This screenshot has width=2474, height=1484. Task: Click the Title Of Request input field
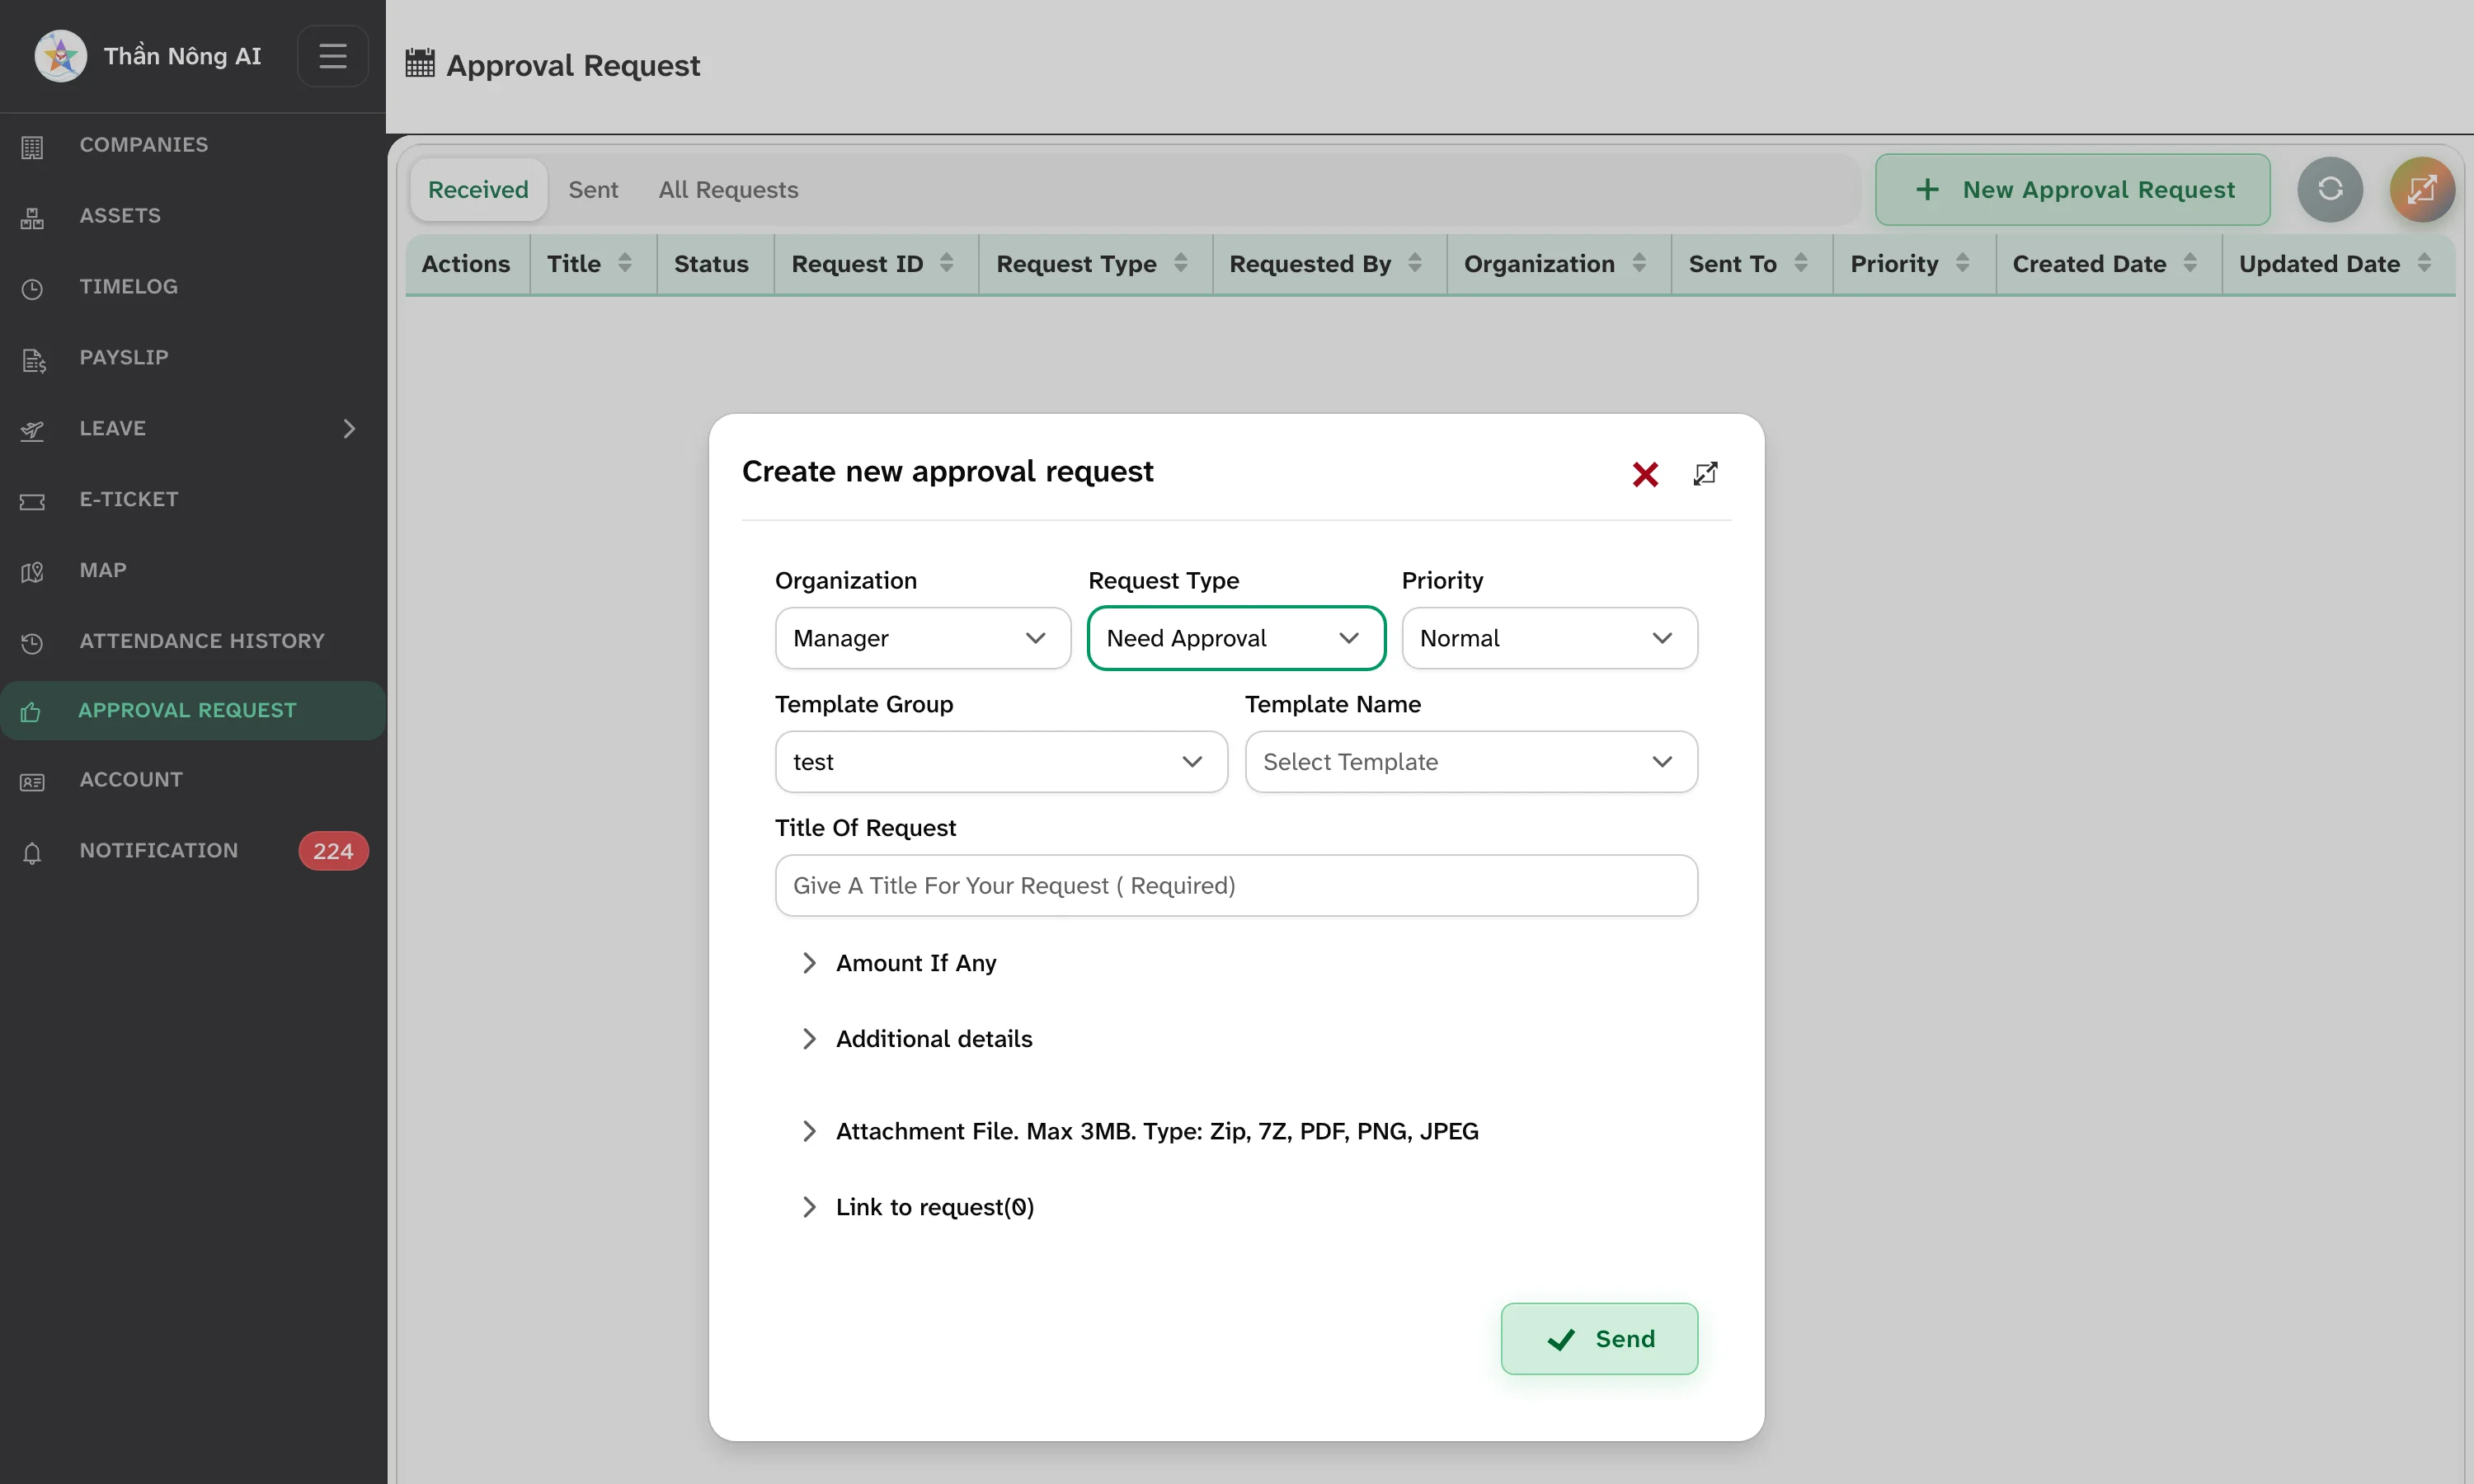click(1236, 885)
